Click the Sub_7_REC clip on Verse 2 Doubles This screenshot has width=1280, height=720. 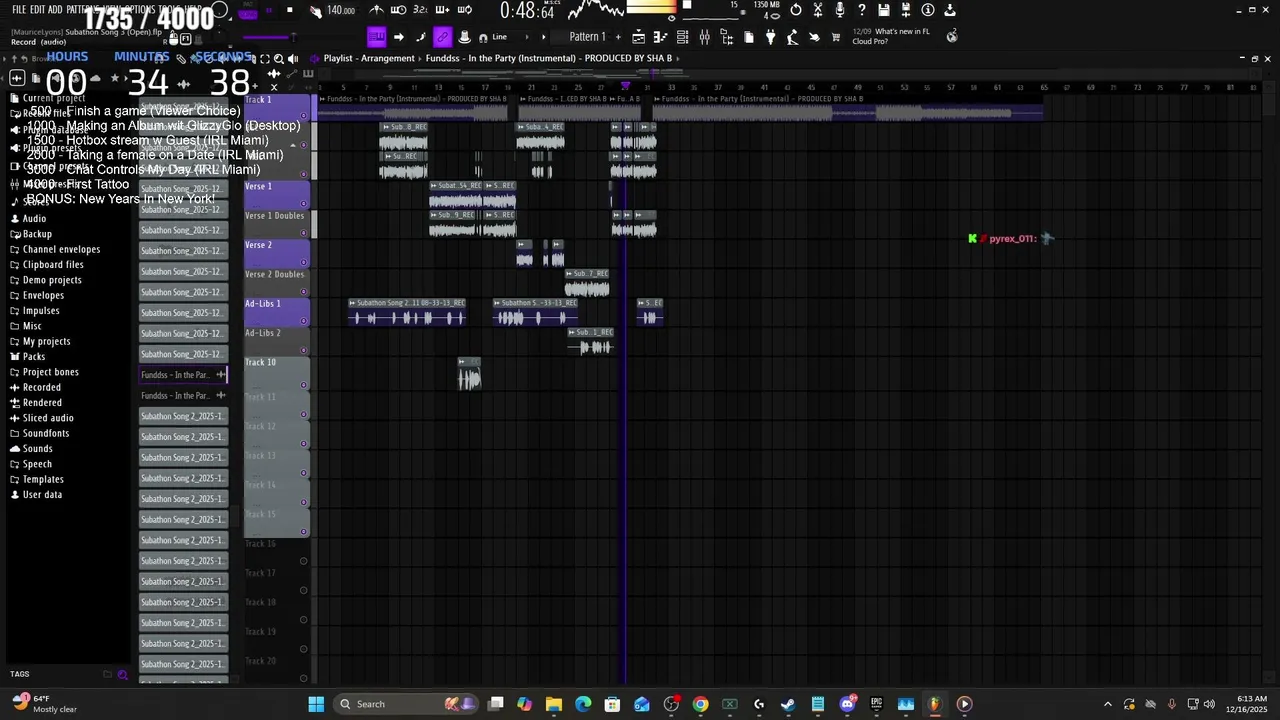[587, 283]
